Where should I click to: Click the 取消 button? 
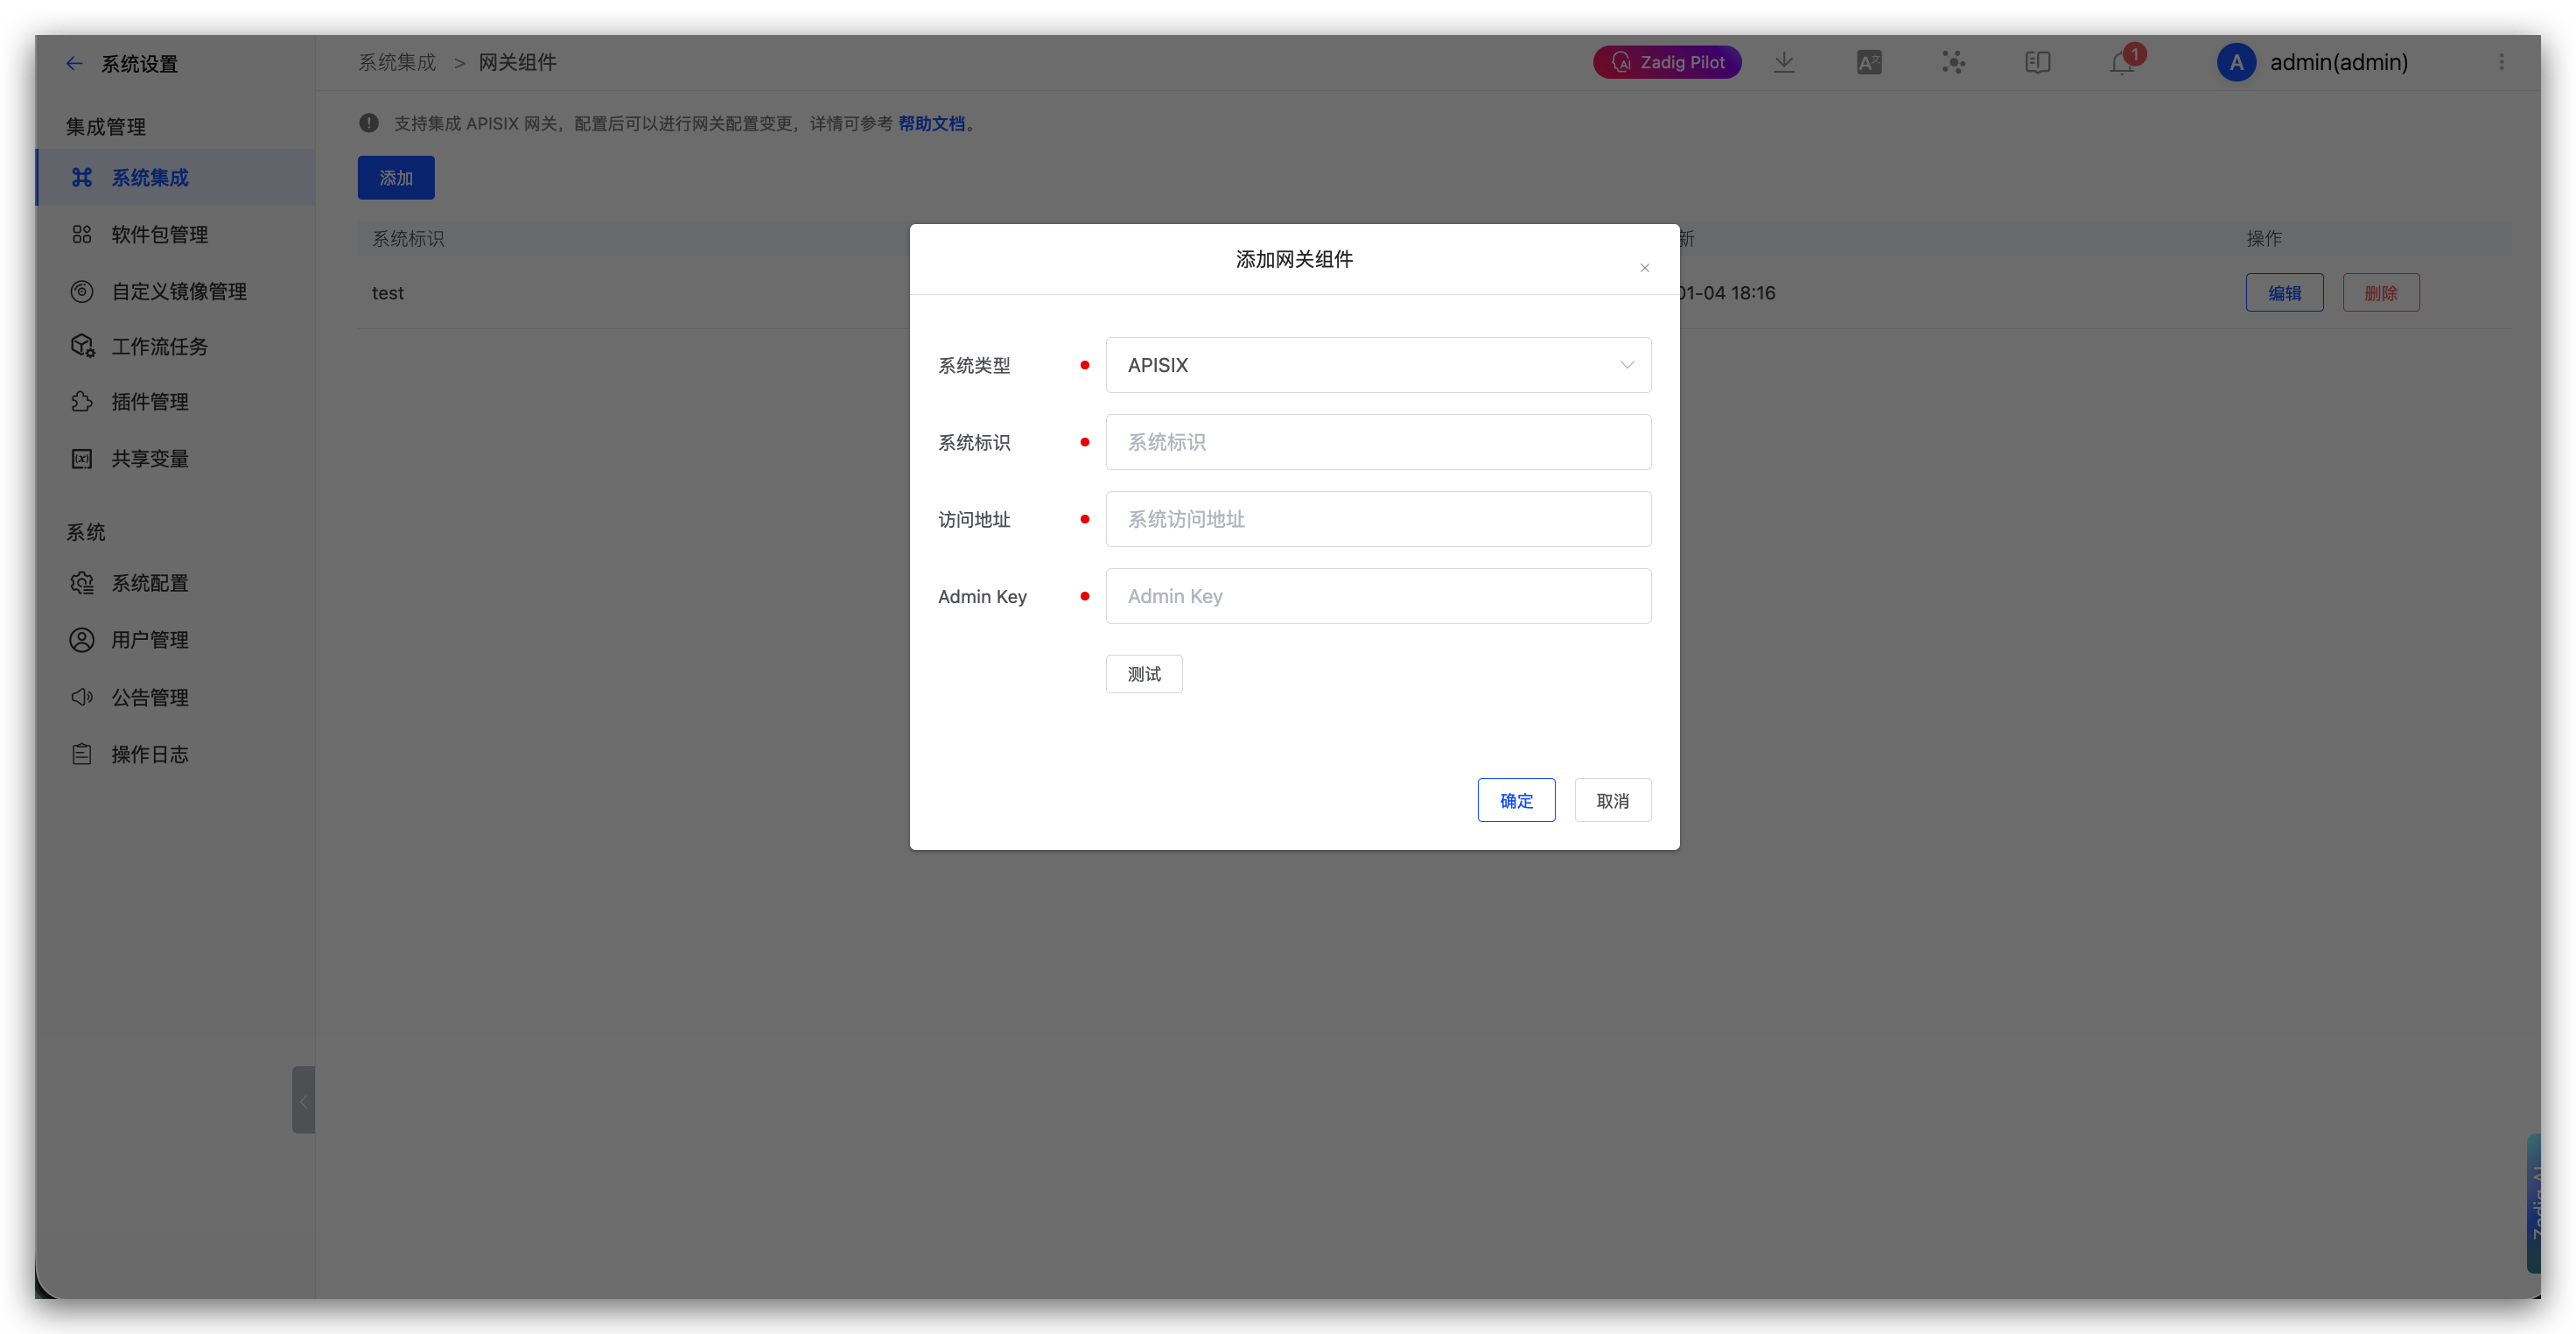coord(1612,800)
